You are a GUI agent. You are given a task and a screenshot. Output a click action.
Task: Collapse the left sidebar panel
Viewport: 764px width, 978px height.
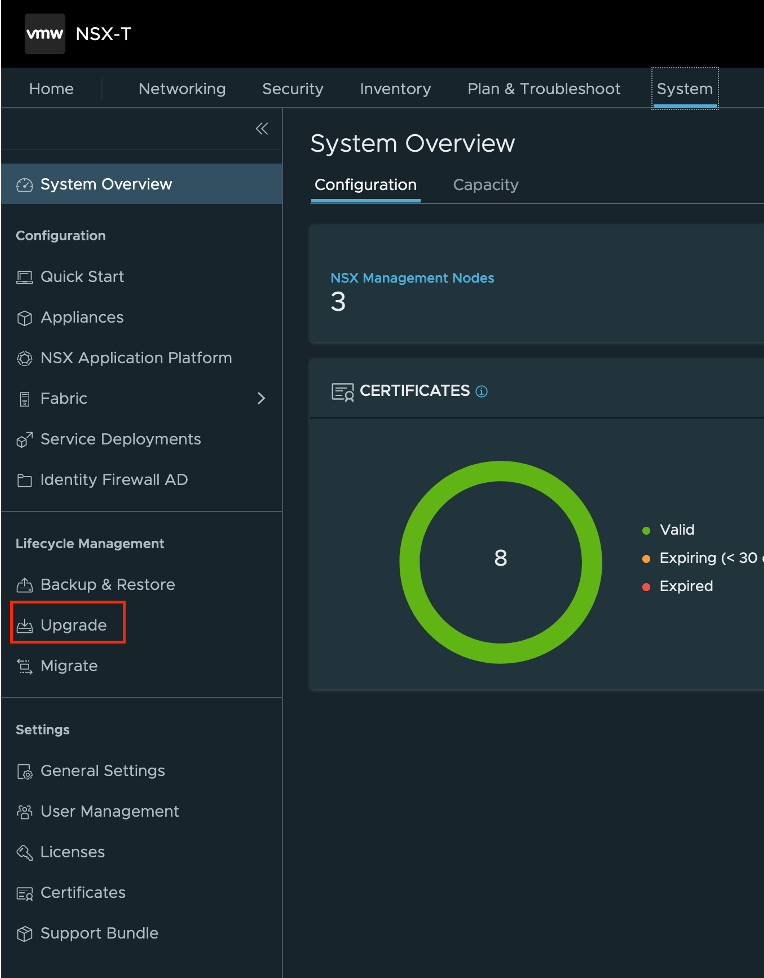(x=262, y=128)
